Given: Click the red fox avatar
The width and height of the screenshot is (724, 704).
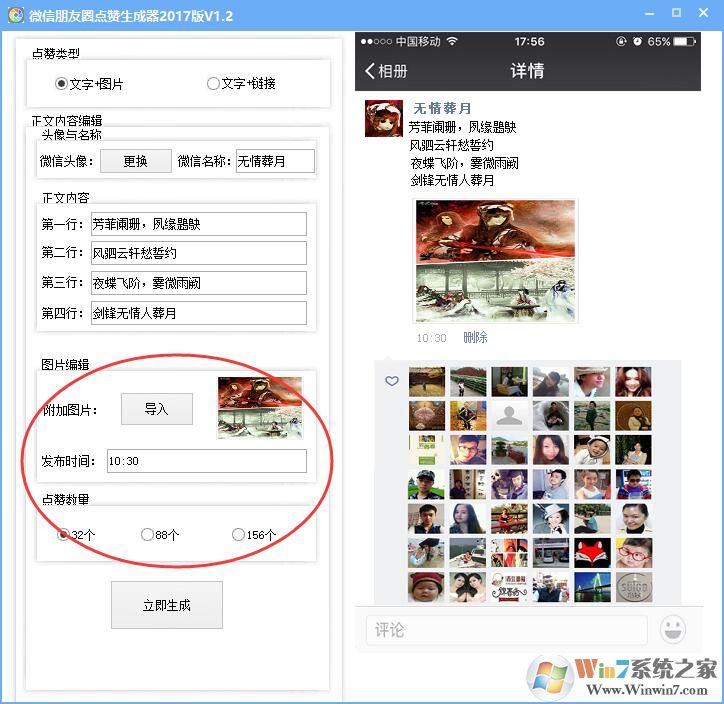Looking at the screenshot, I should point(592,553).
